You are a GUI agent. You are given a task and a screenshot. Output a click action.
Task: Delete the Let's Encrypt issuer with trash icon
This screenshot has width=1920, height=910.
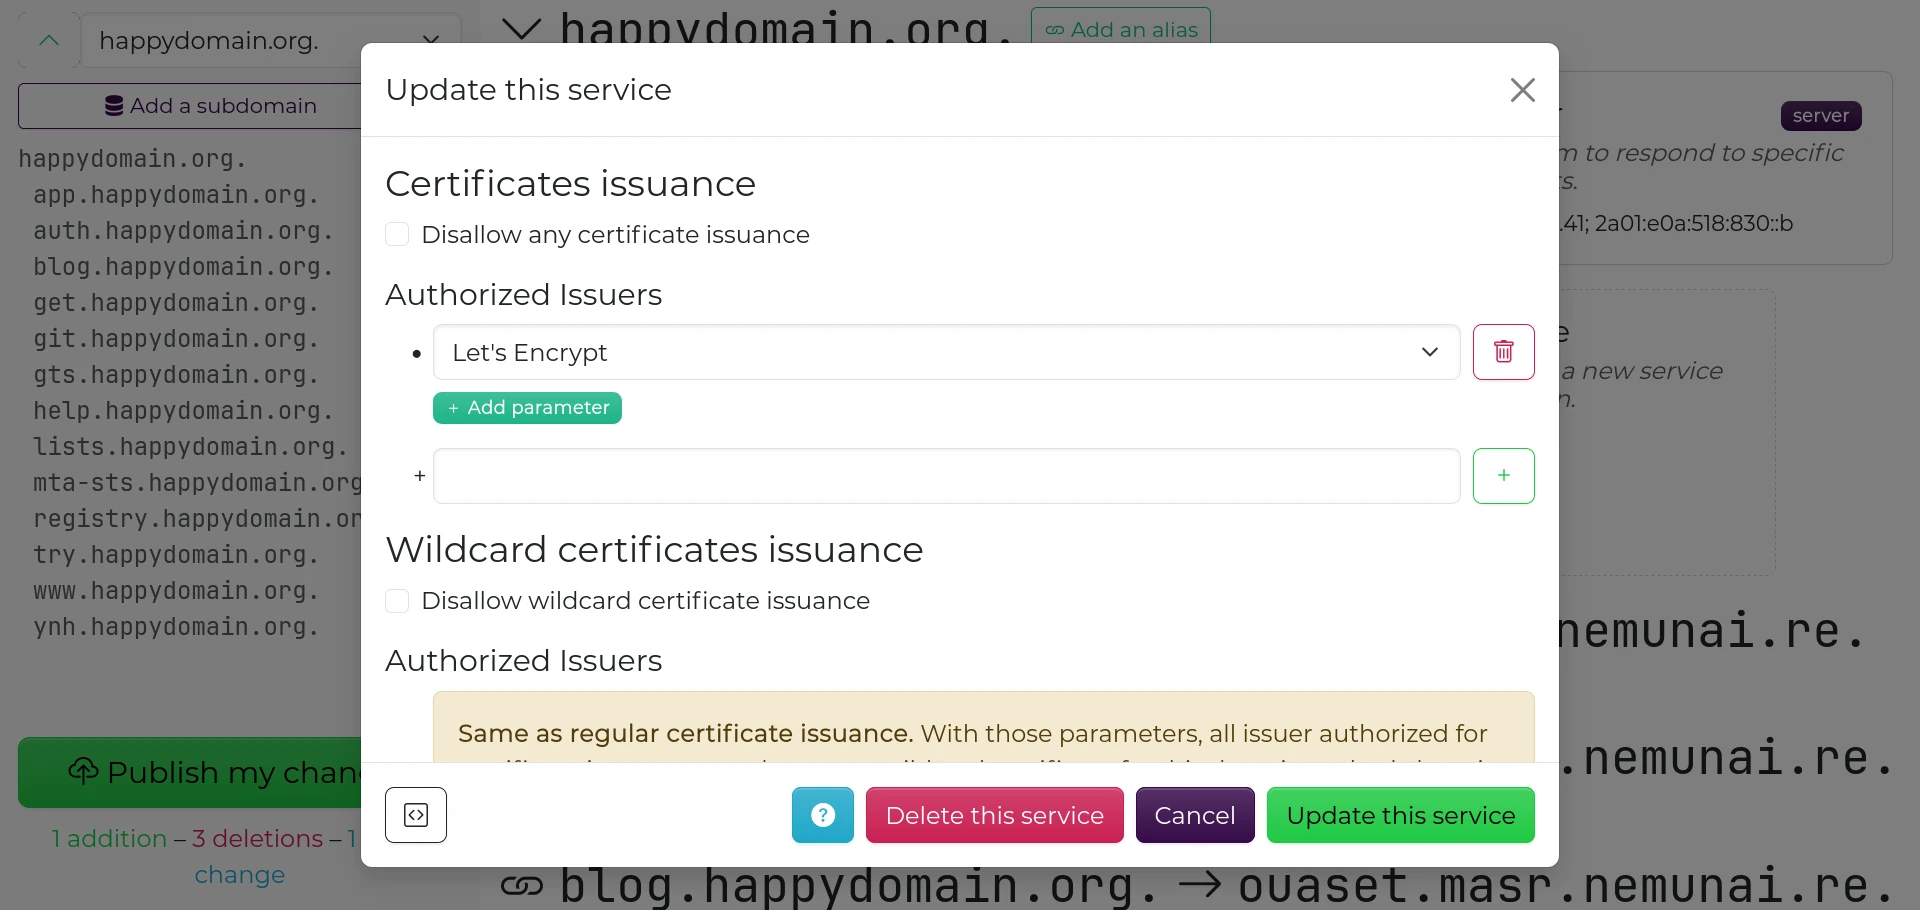[x=1503, y=352]
